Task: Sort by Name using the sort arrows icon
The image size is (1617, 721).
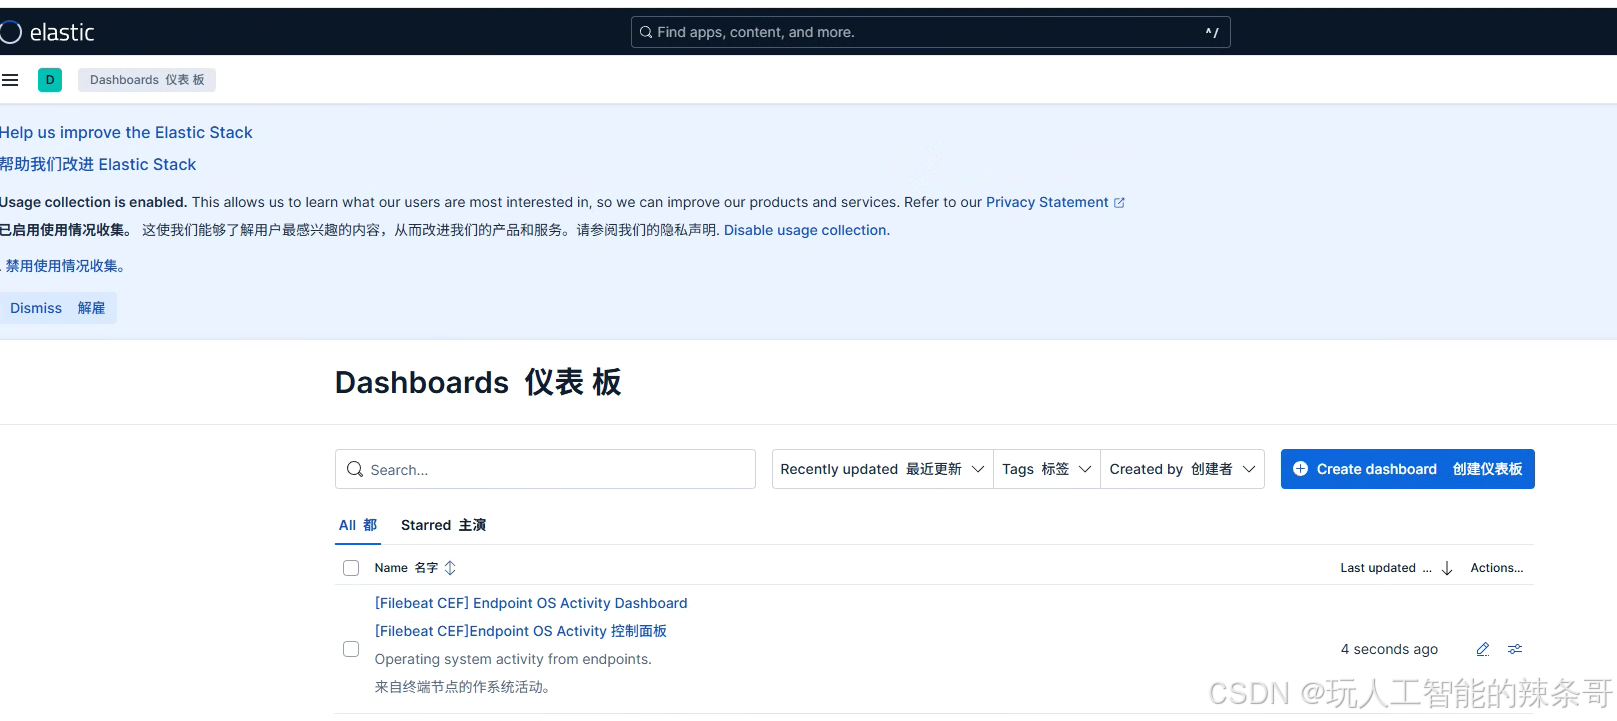Action: [450, 568]
